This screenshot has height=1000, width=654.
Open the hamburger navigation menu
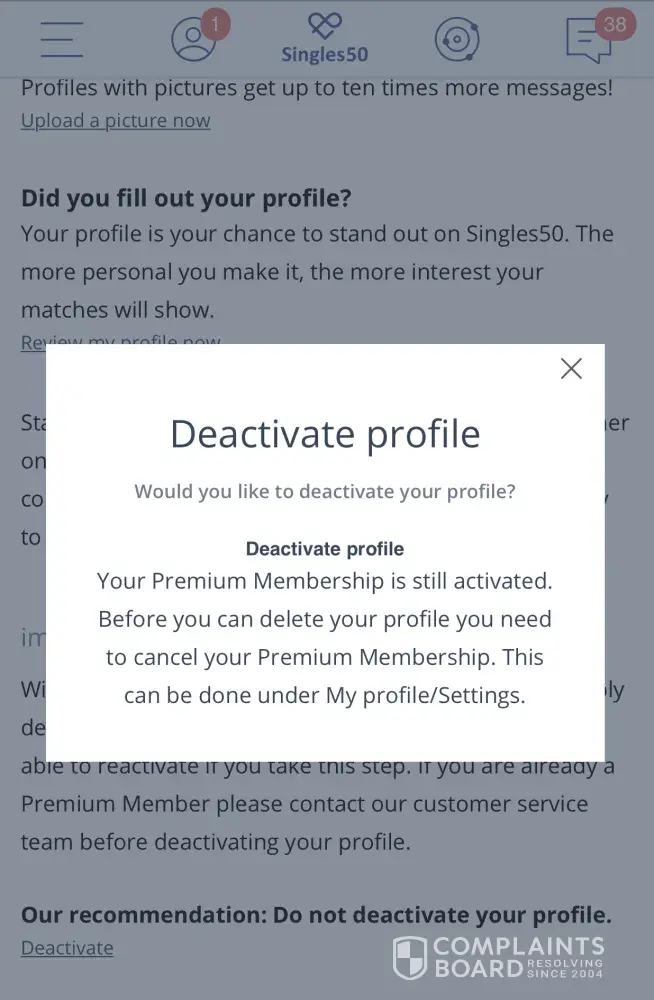pos(62,40)
